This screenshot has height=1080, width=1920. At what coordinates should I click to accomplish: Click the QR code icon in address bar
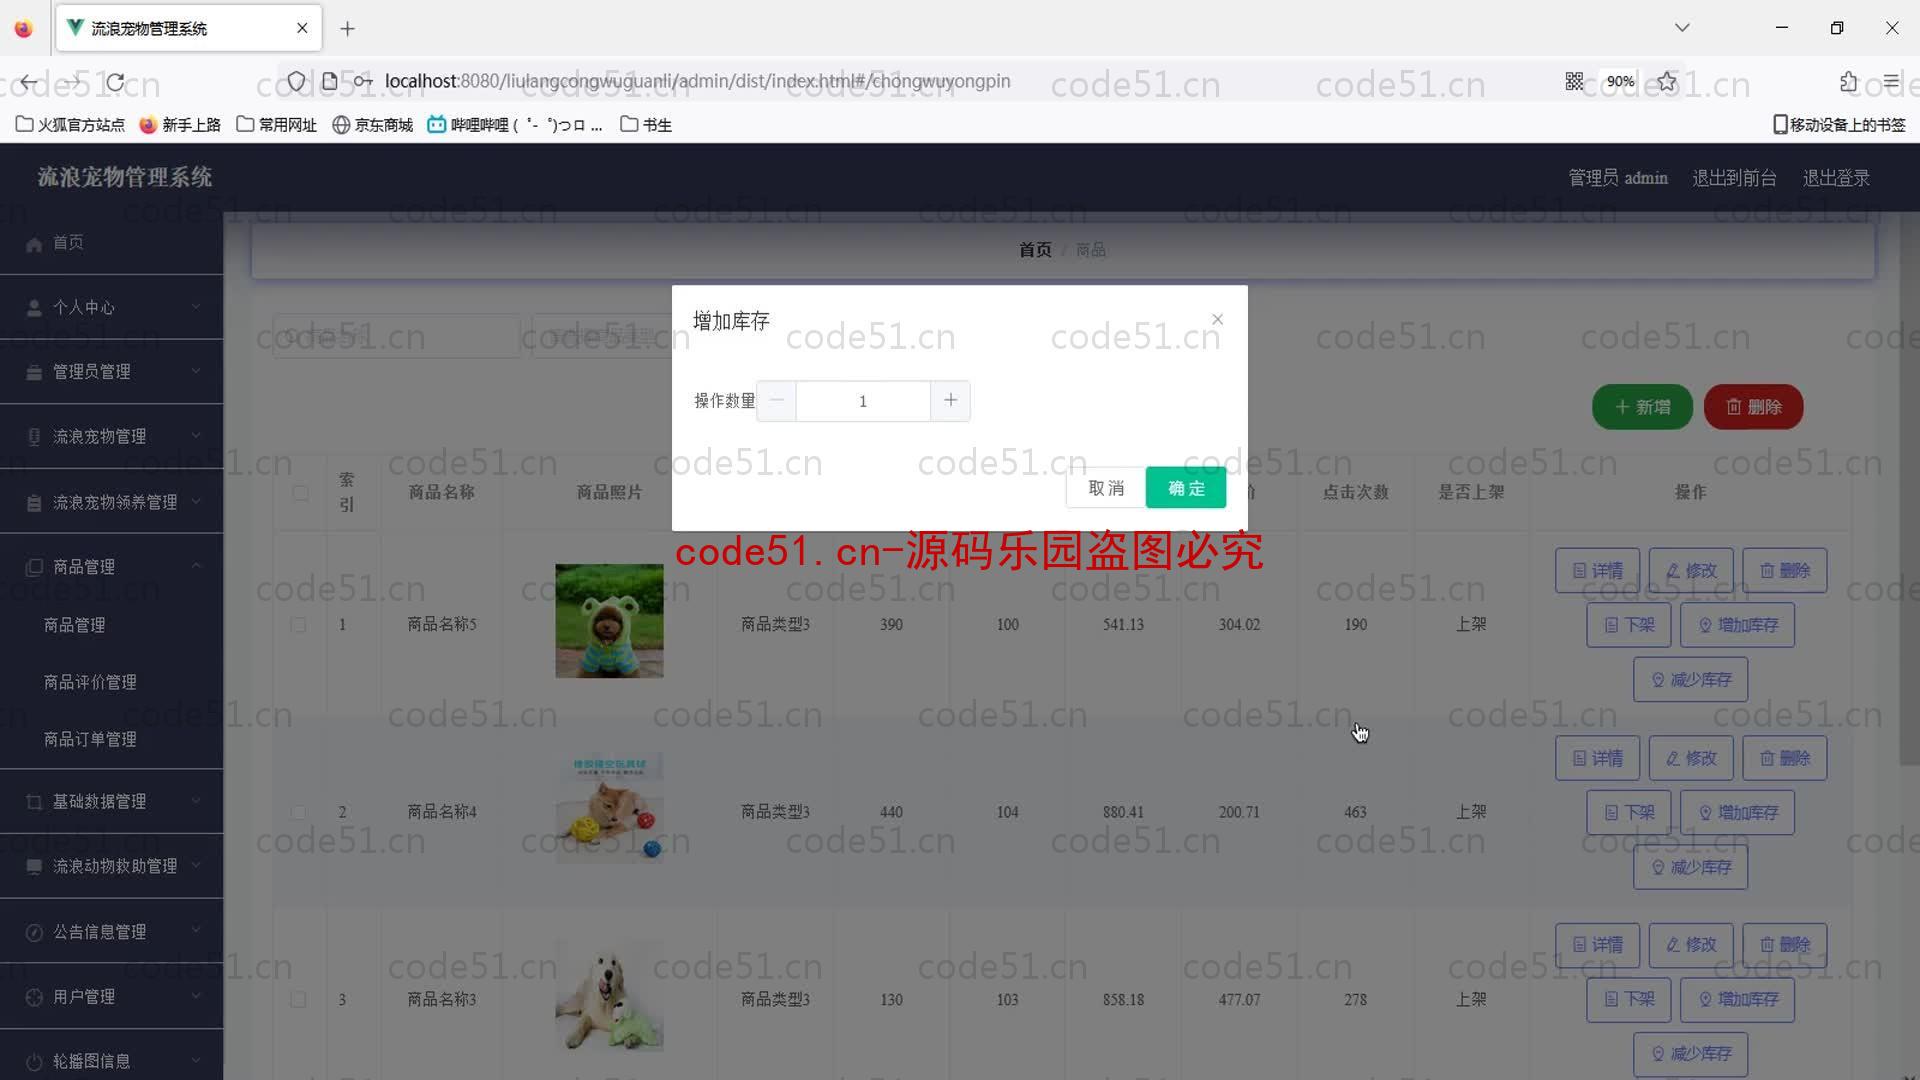(x=1574, y=82)
